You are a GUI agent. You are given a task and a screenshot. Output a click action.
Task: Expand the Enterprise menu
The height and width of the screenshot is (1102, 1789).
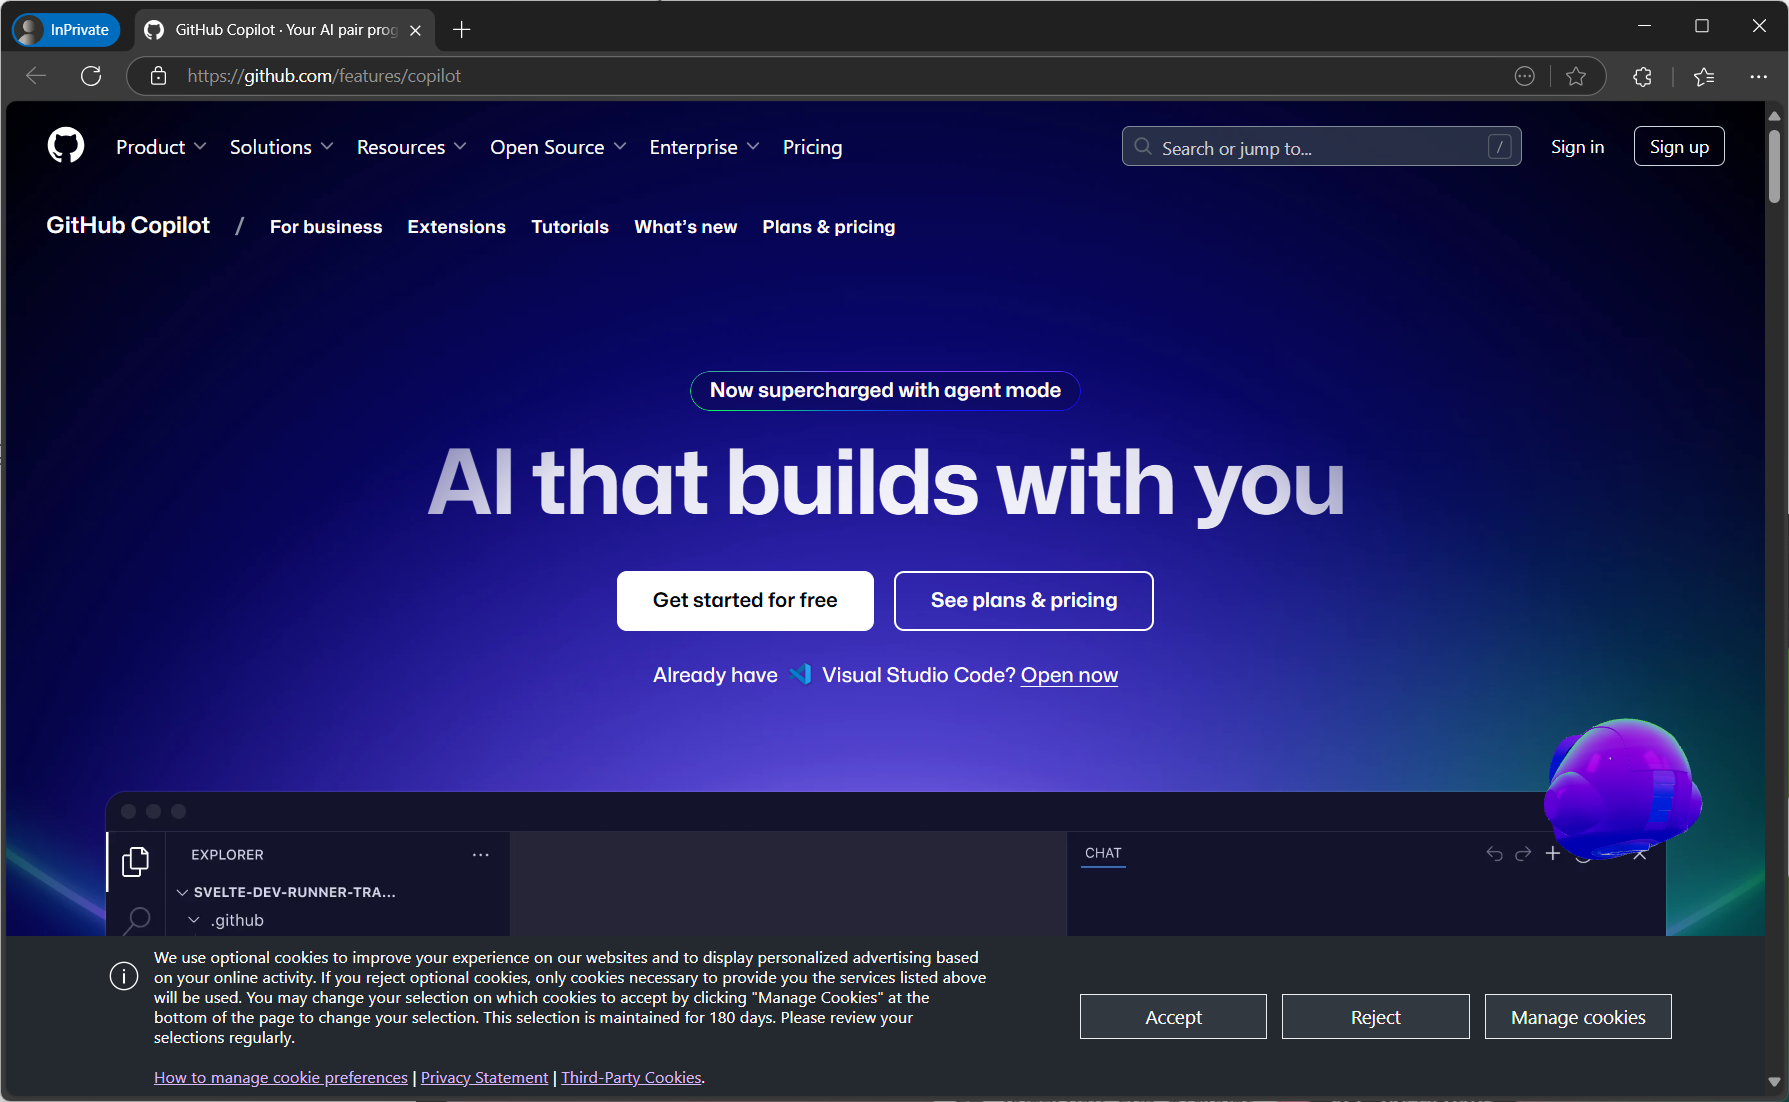(x=705, y=147)
